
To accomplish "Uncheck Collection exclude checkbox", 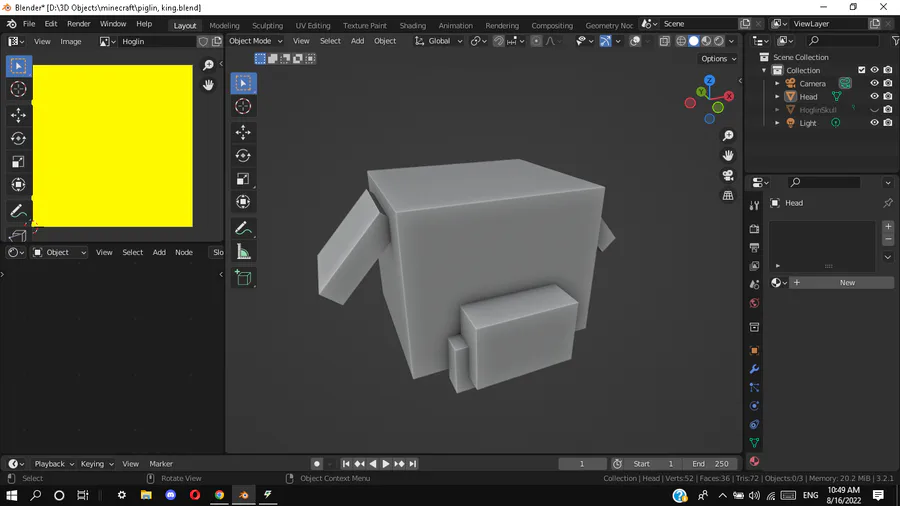I will point(861,70).
